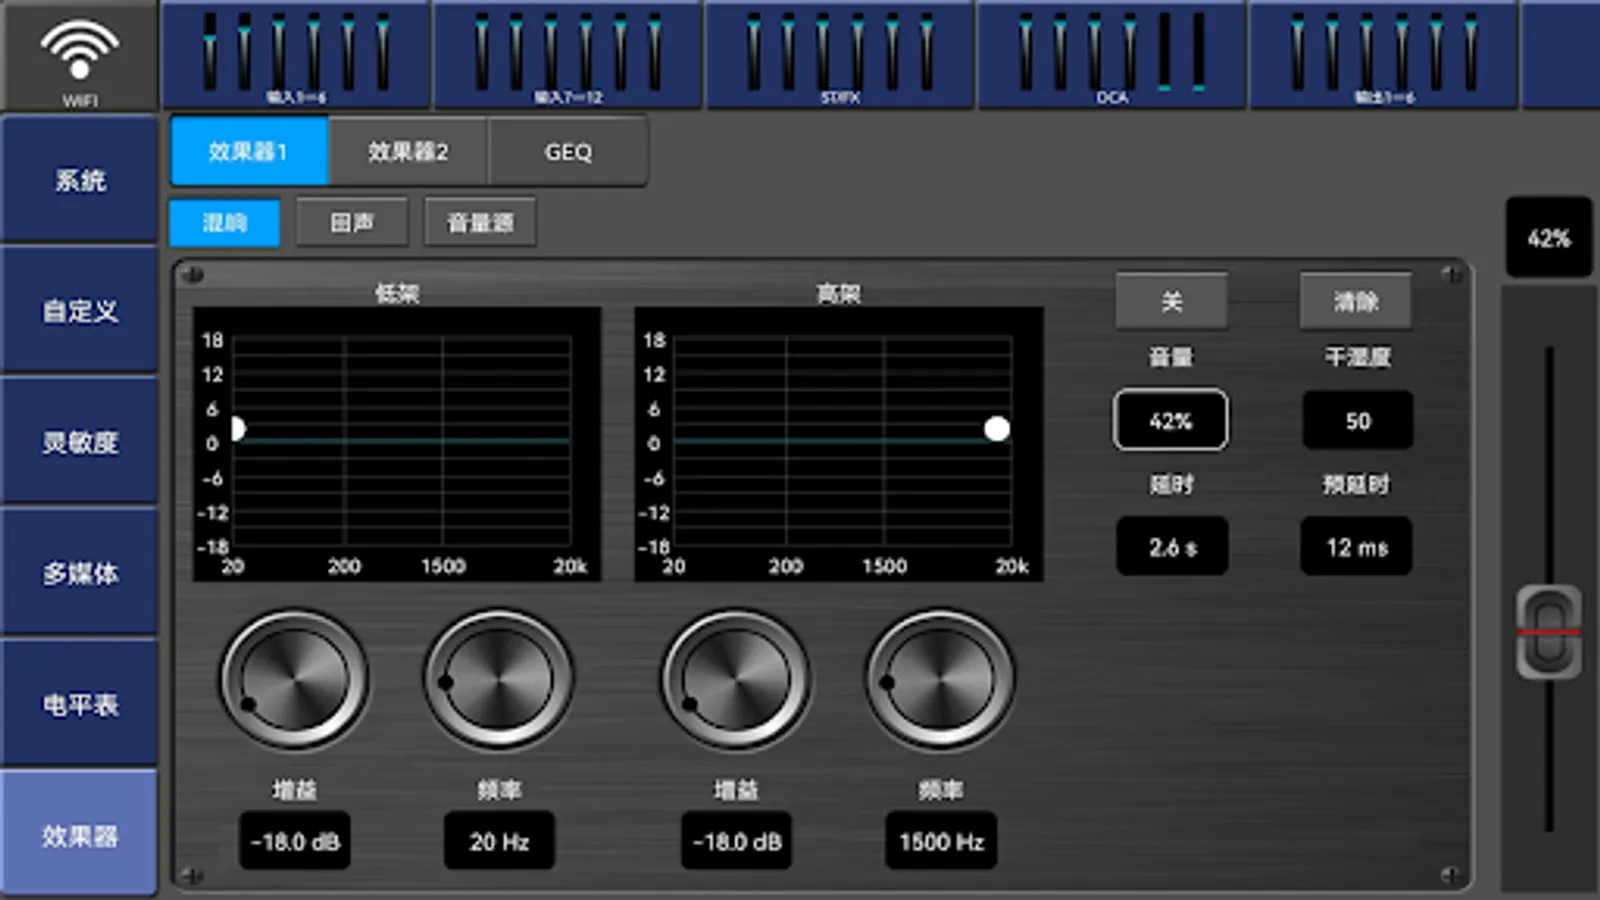
Task: Toggle the 关 effect on/off button
Action: click(x=1172, y=301)
